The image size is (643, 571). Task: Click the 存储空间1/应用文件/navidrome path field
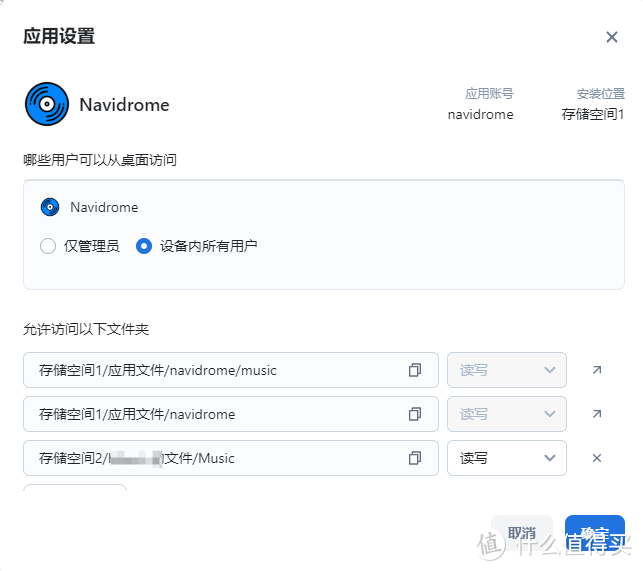(x=231, y=414)
